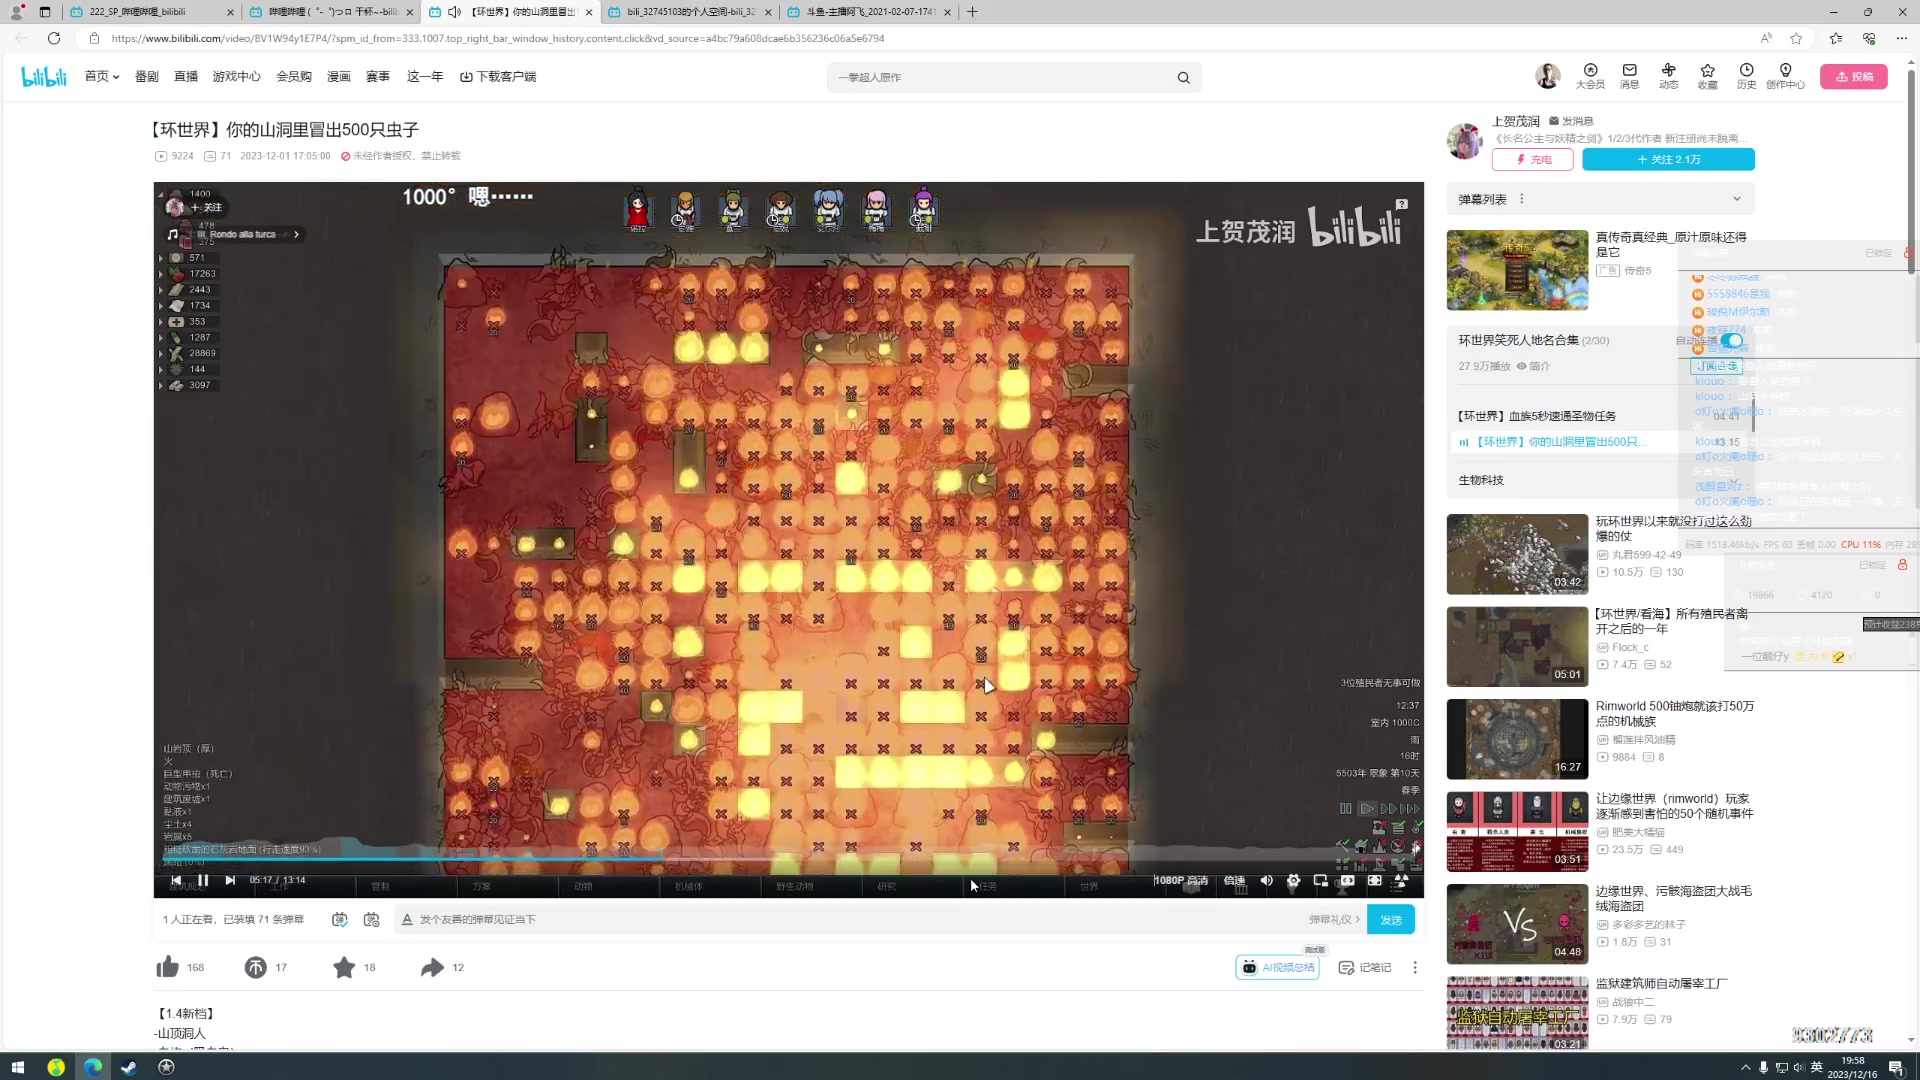Image resolution: width=1920 pixels, height=1080 pixels.
Task: Open 上贺茂润 uploader avatar
Action: pyautogui.click(x=1465, y=141)
